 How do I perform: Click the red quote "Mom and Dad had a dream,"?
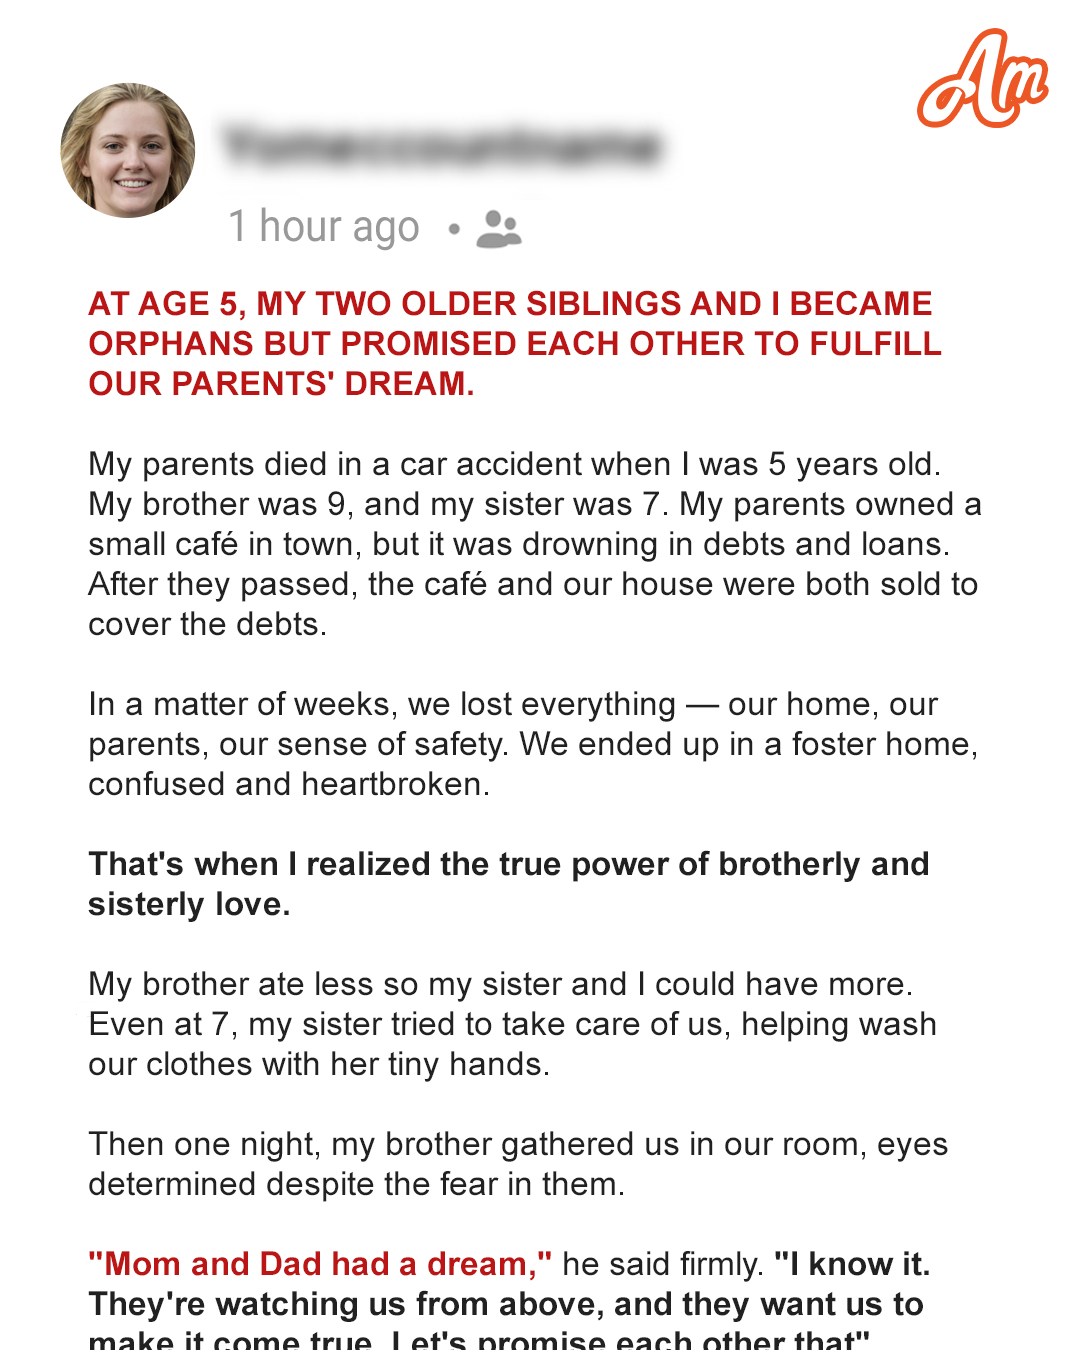pos(320,1264)
